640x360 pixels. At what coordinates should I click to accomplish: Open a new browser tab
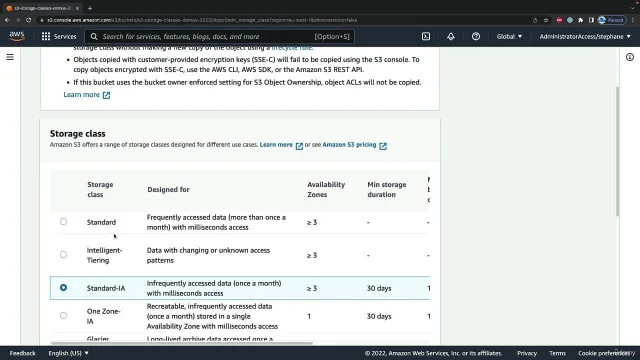[x=90, y=8]
